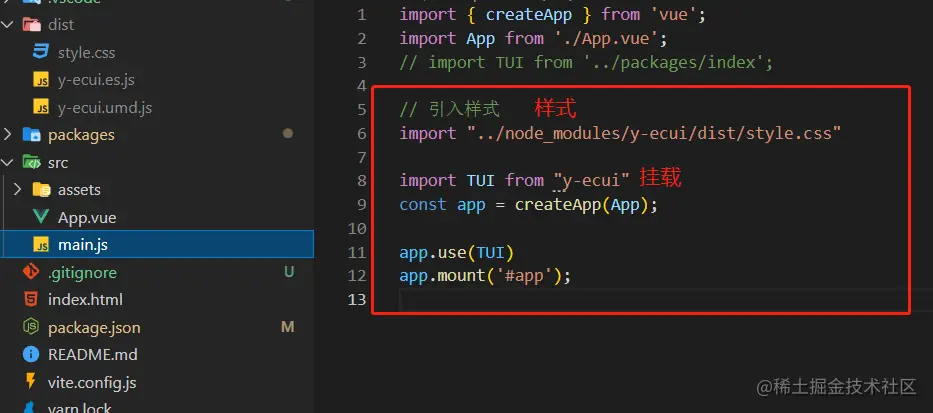This screenshot has width=933, height=413.
Task: Click the assets folder icon
Action: pos(41,190)
